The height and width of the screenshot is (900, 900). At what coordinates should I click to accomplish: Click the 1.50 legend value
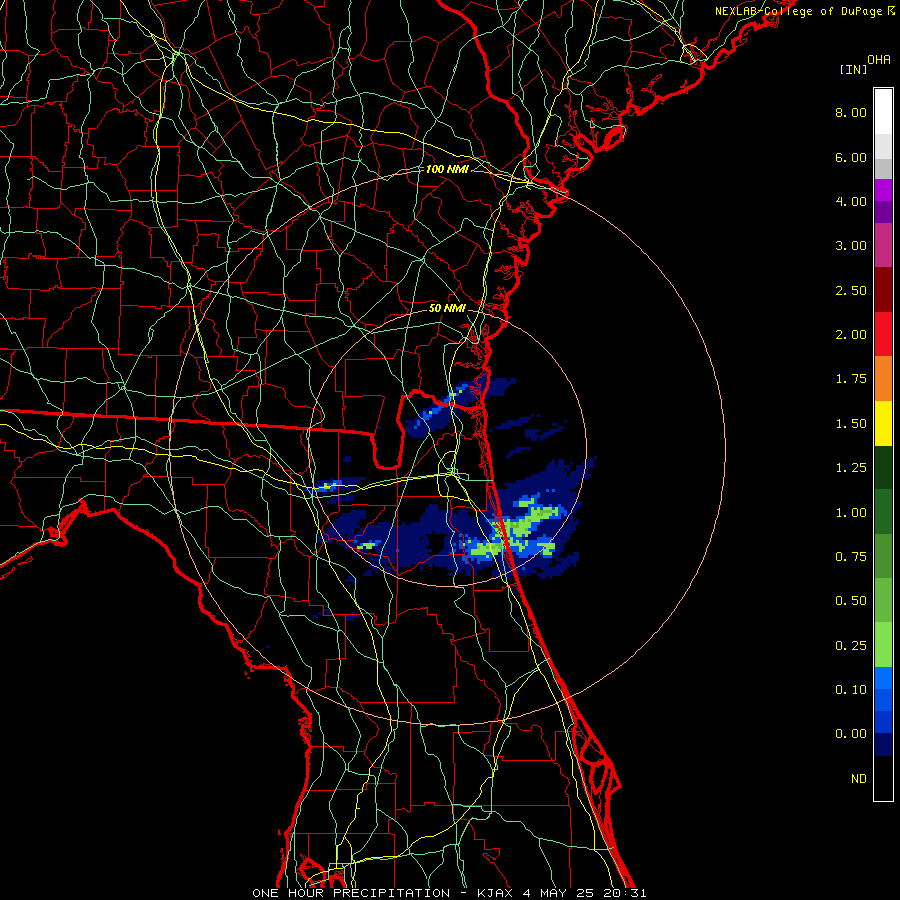coord(851,424)
